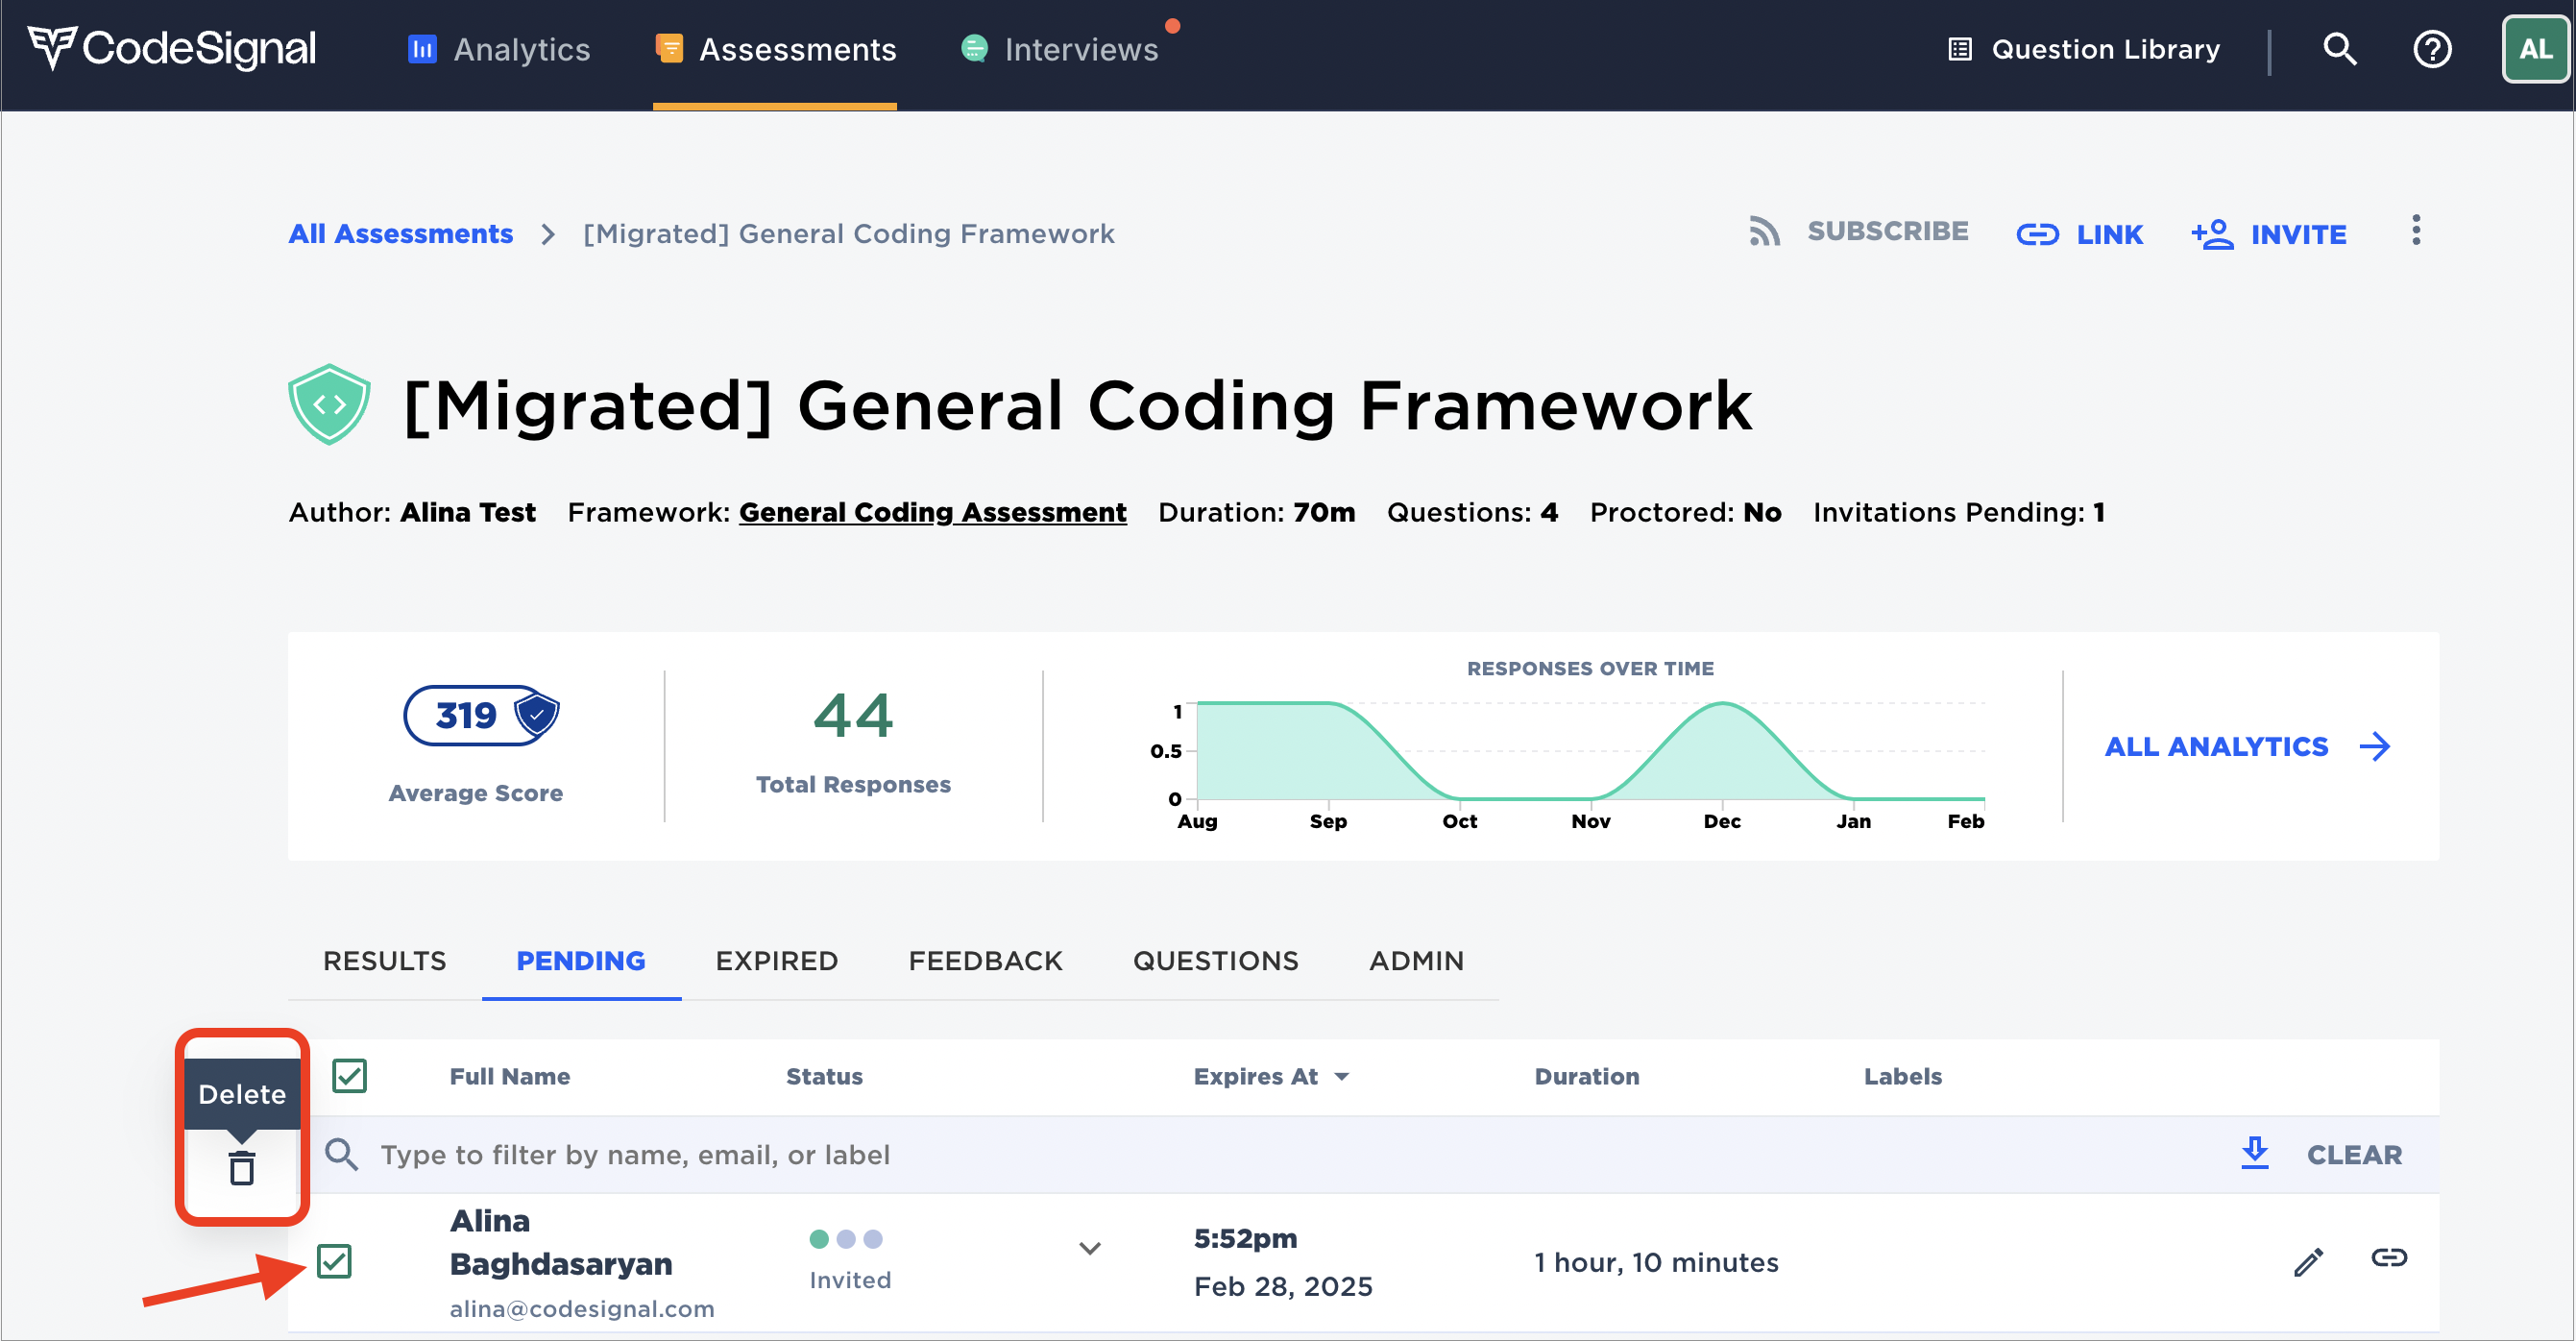The height and width of the screenshot is (1341, 2576).
Task: Click the trash delete icon
Action: click(x=242, y=1167)
